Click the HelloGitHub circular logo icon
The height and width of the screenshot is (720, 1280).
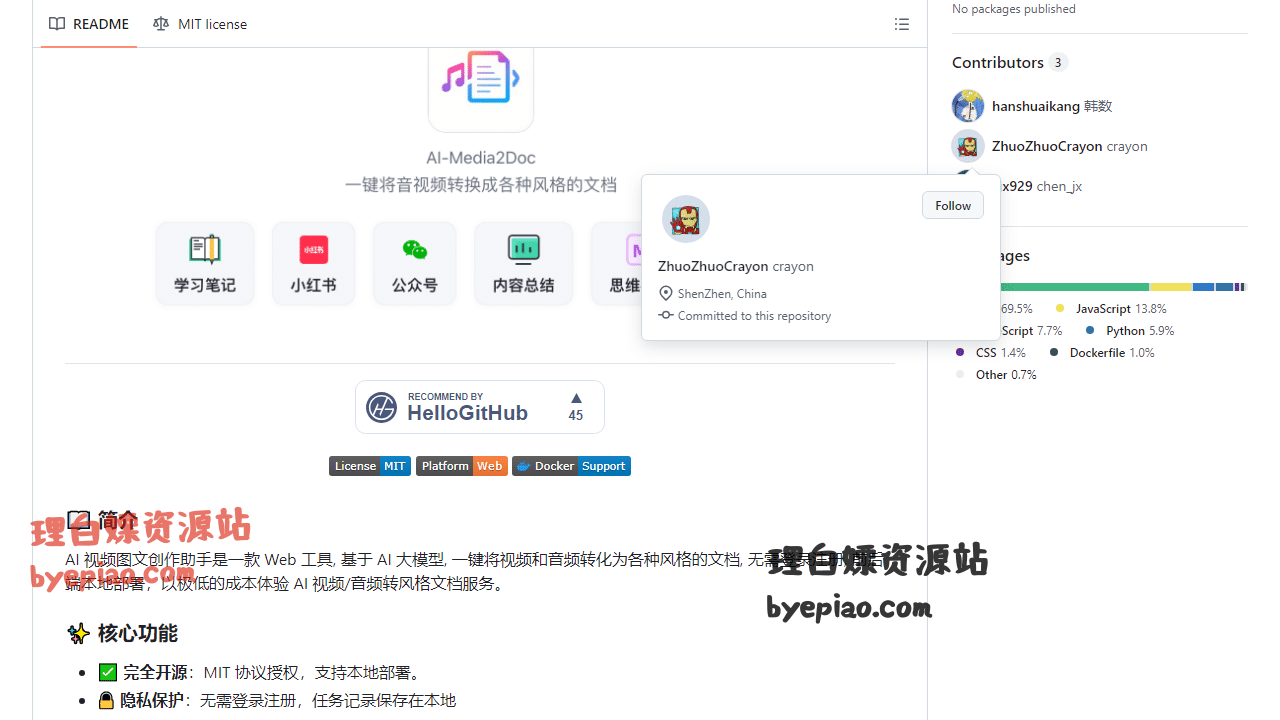[x=382, y=407]
